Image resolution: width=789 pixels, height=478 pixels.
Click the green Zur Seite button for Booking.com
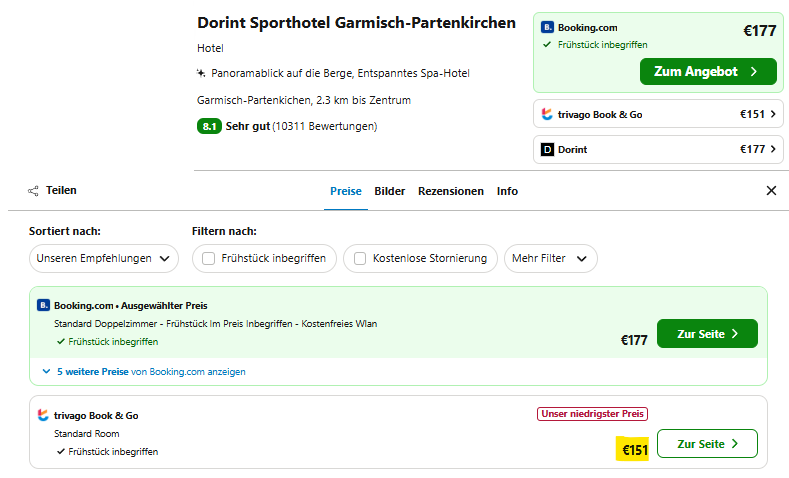[x=707, y=334]
